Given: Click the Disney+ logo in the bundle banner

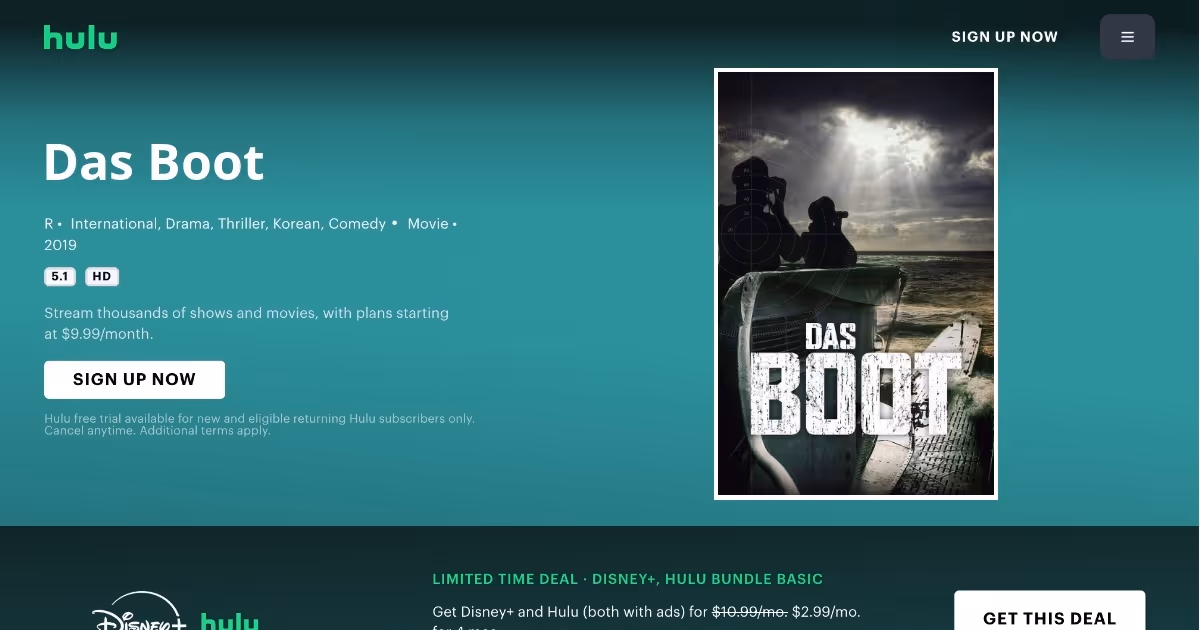Looking at the screenshot, I should [139, 612].
